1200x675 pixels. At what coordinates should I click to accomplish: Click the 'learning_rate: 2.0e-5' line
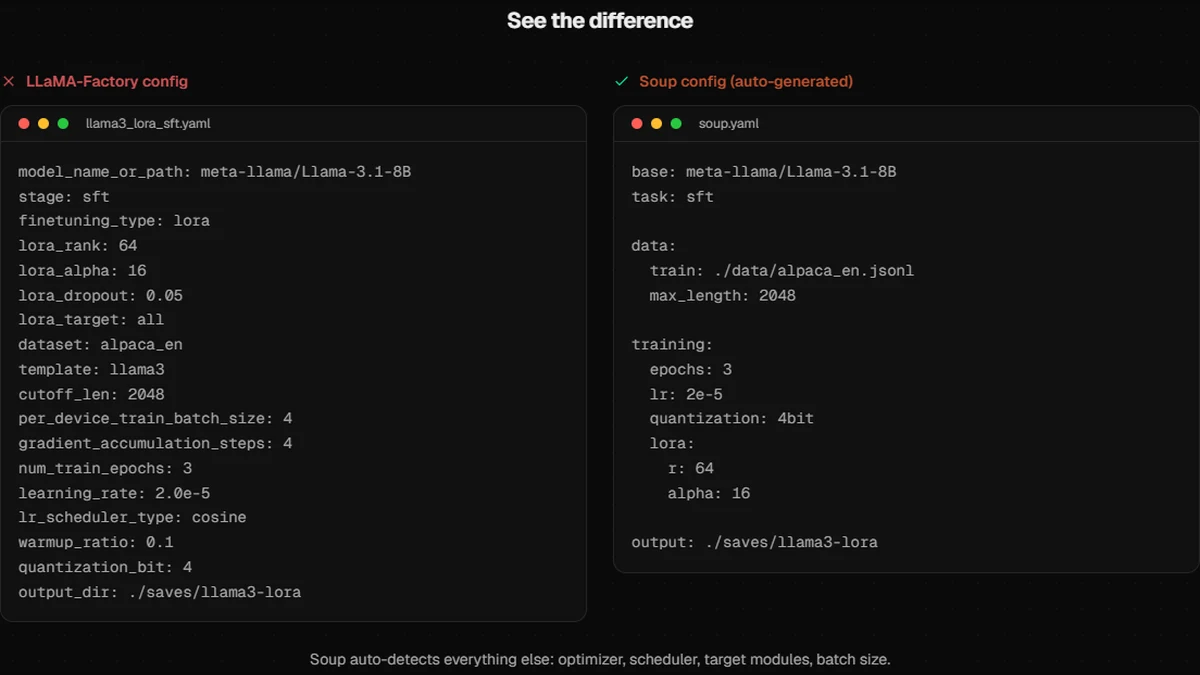click(114, 493)
